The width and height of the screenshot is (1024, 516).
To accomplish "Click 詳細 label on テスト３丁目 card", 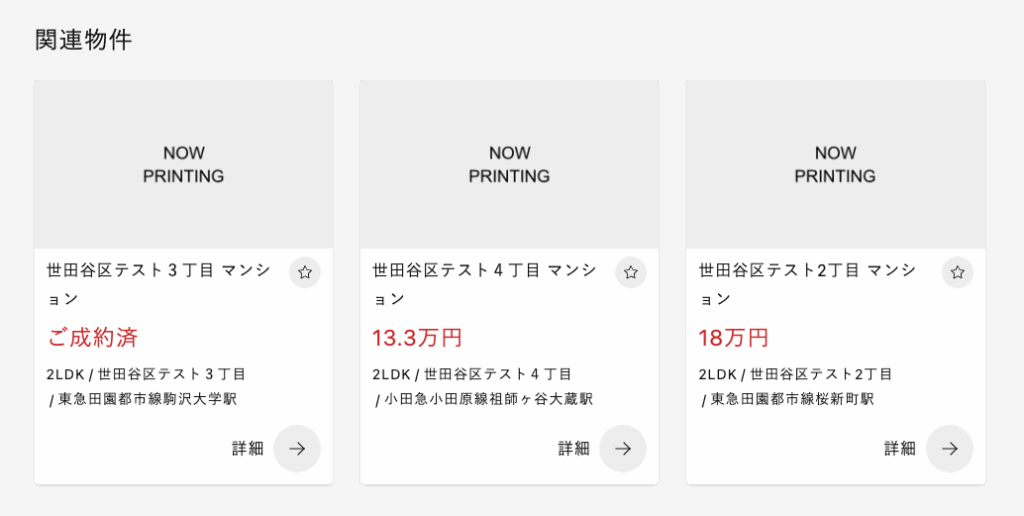I will (x=248, y=449).
